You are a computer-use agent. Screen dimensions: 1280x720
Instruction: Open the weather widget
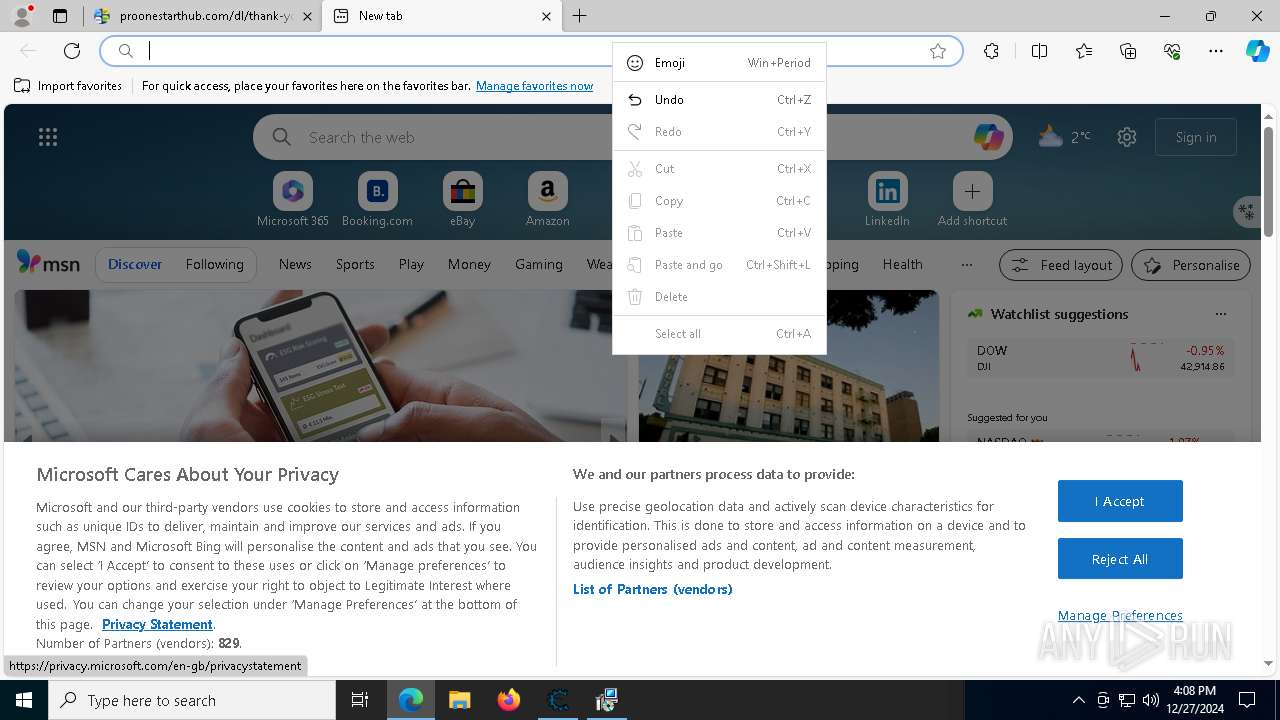tap(1064, 137)
